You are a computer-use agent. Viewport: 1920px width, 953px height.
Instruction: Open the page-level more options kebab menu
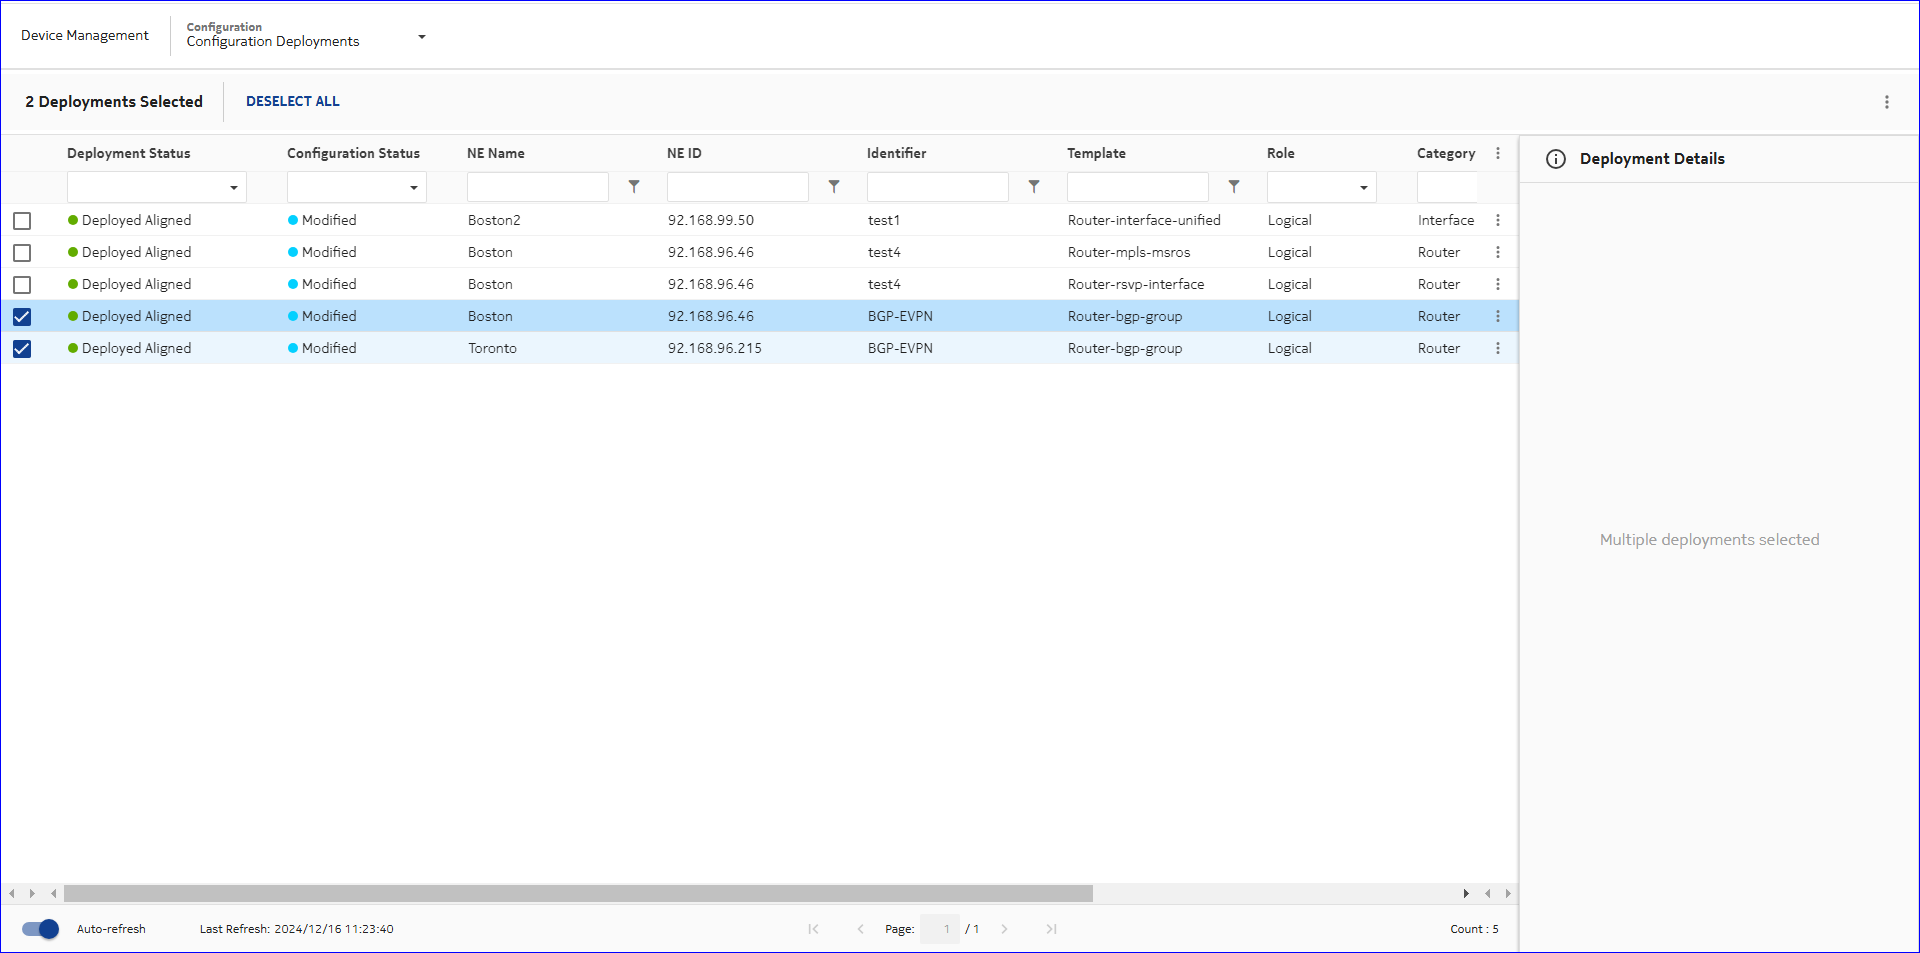(1886, 102)
